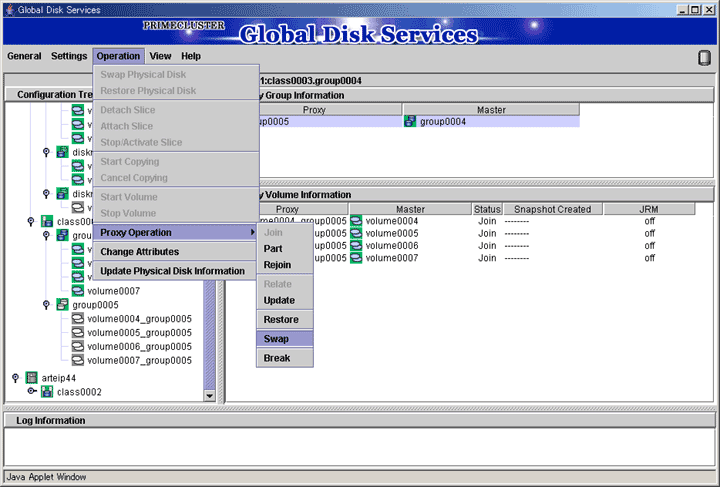
Task: Click the volume0006 master volume icon
Action: click(356, 246)
